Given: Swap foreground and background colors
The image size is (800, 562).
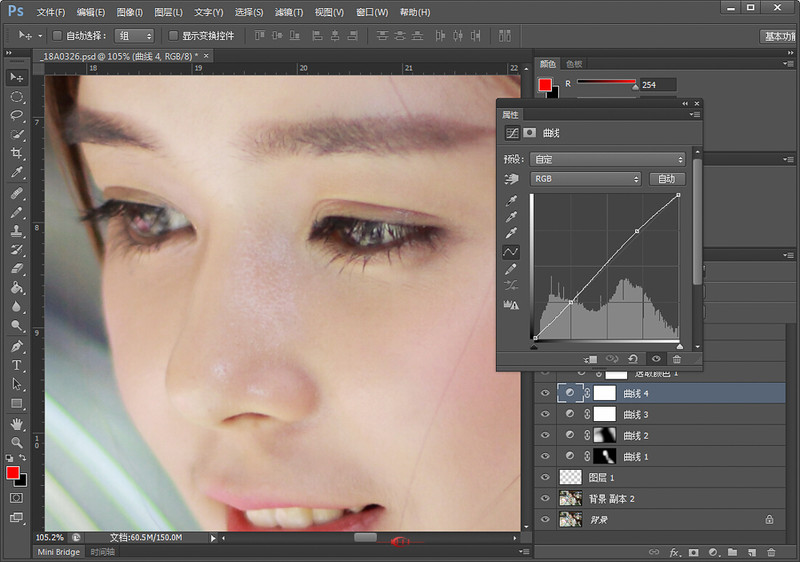Looking at the screenshot, I should click(22, 457).
